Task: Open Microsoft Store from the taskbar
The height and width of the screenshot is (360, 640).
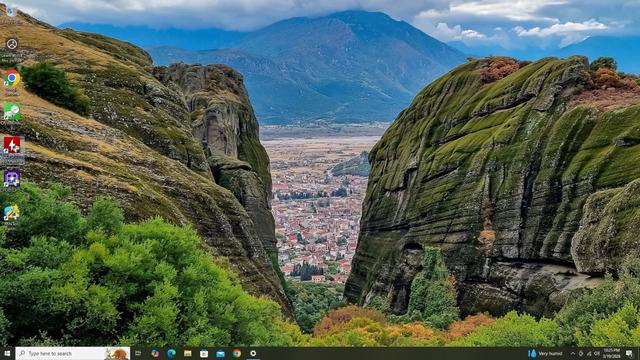Action: (x=204, y=353)
